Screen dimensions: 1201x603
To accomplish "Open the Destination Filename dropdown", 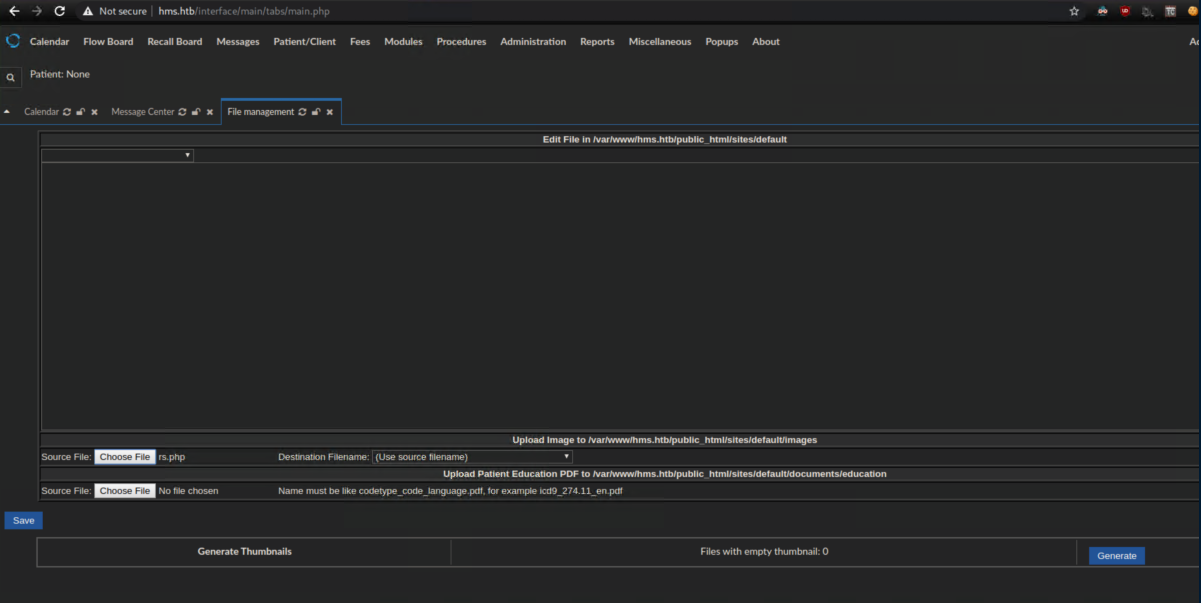I will tap(472, 457).
